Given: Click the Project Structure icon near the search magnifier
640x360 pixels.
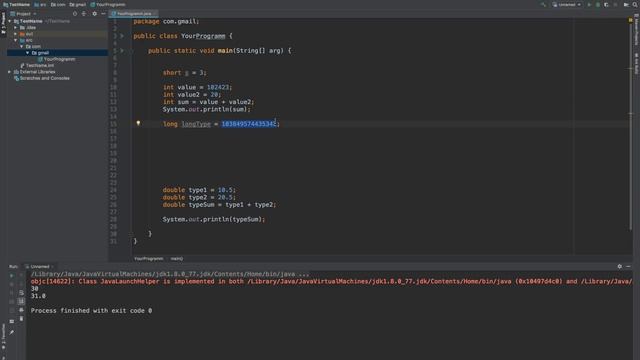Looking at the screenshot, I should click(x=626, y=4).
